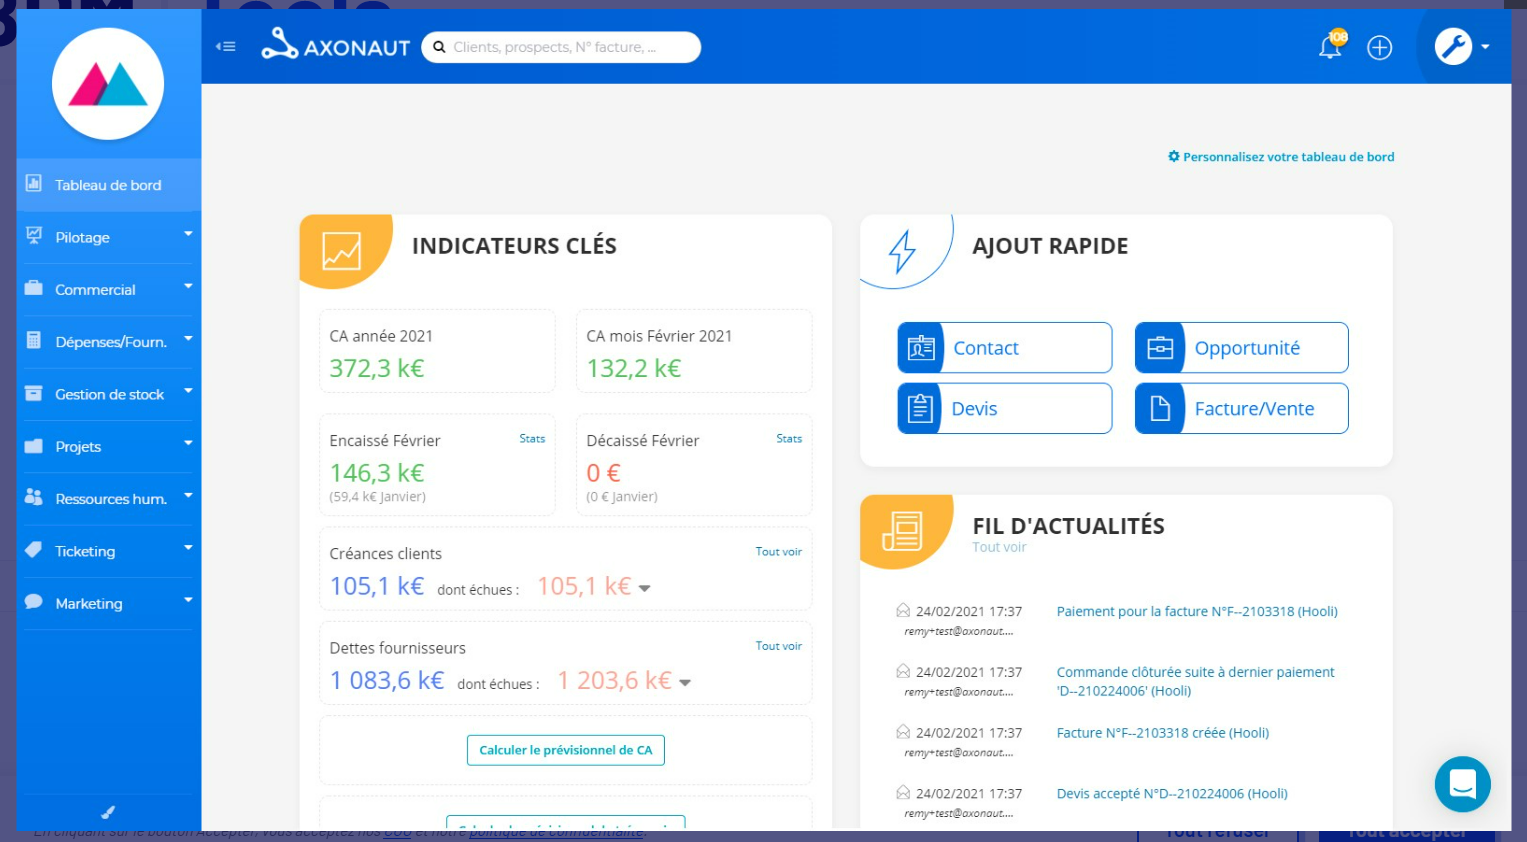Image resolution: width=1527 pixels, height=842 pixels.
Task: Open the wrench settings menu
Action: [x=1453, y=46]
